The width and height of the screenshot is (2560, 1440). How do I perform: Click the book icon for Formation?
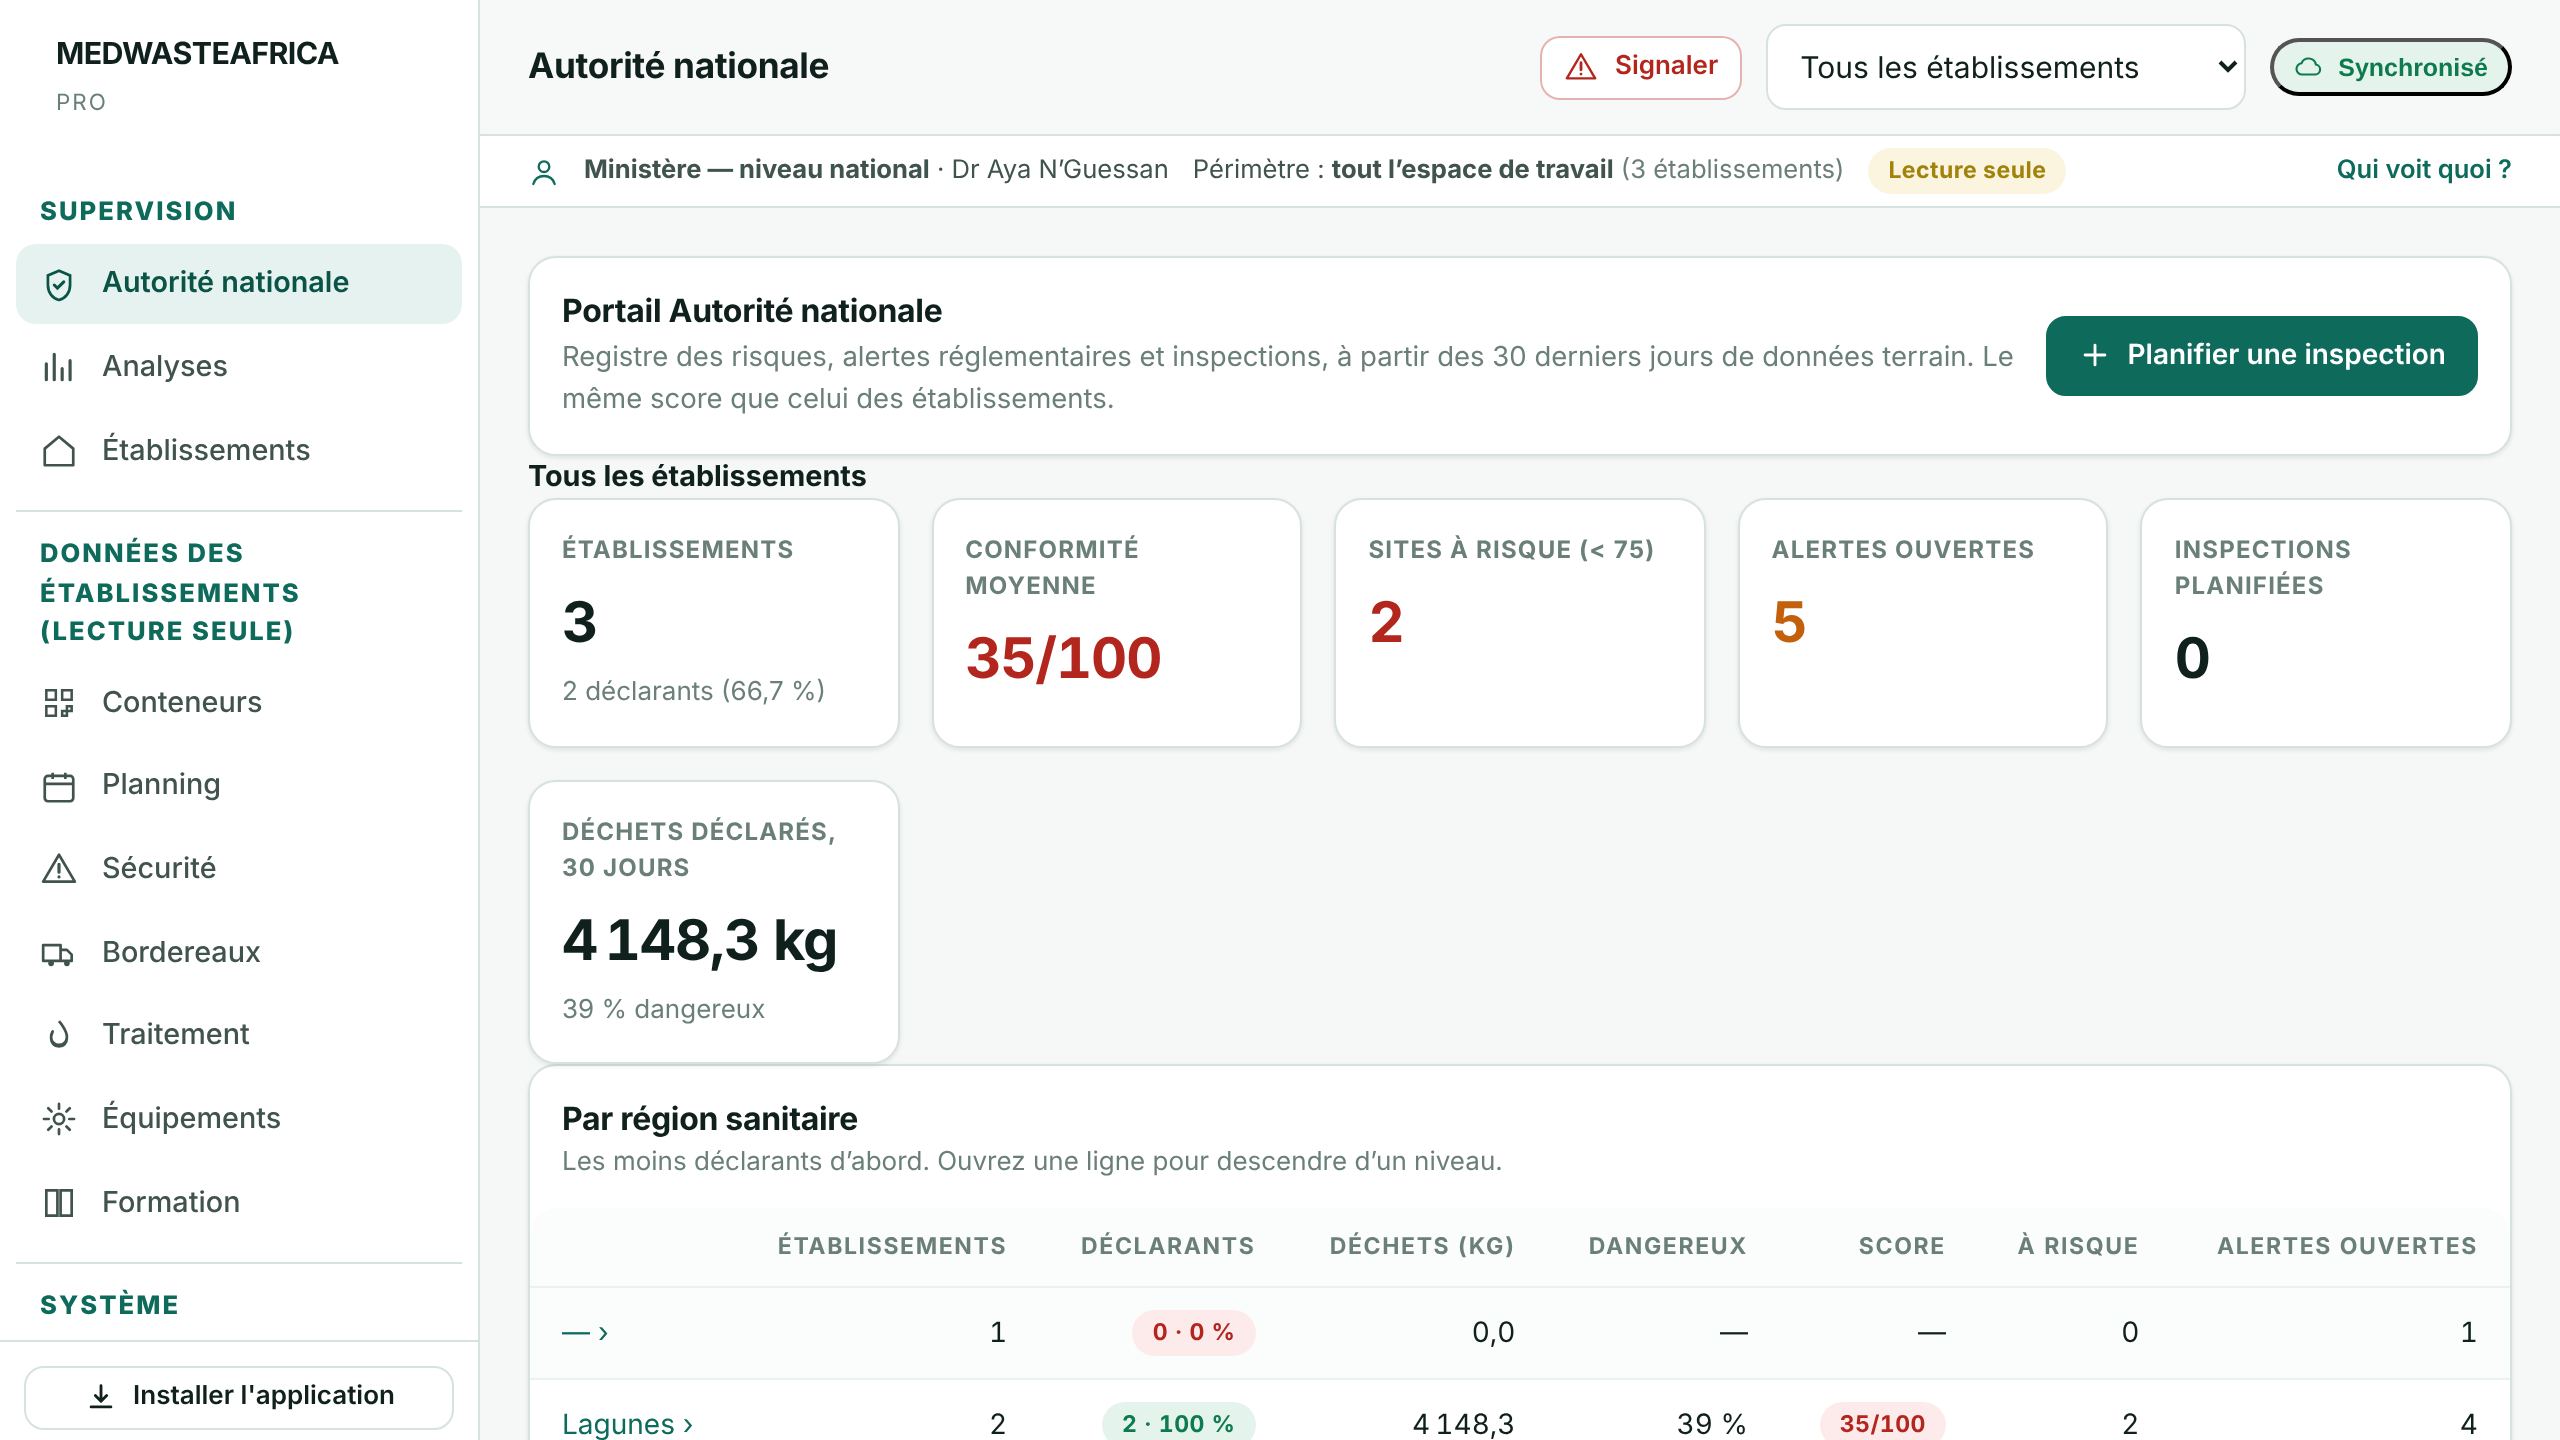pyautogui.click(x=59, y=1203)
